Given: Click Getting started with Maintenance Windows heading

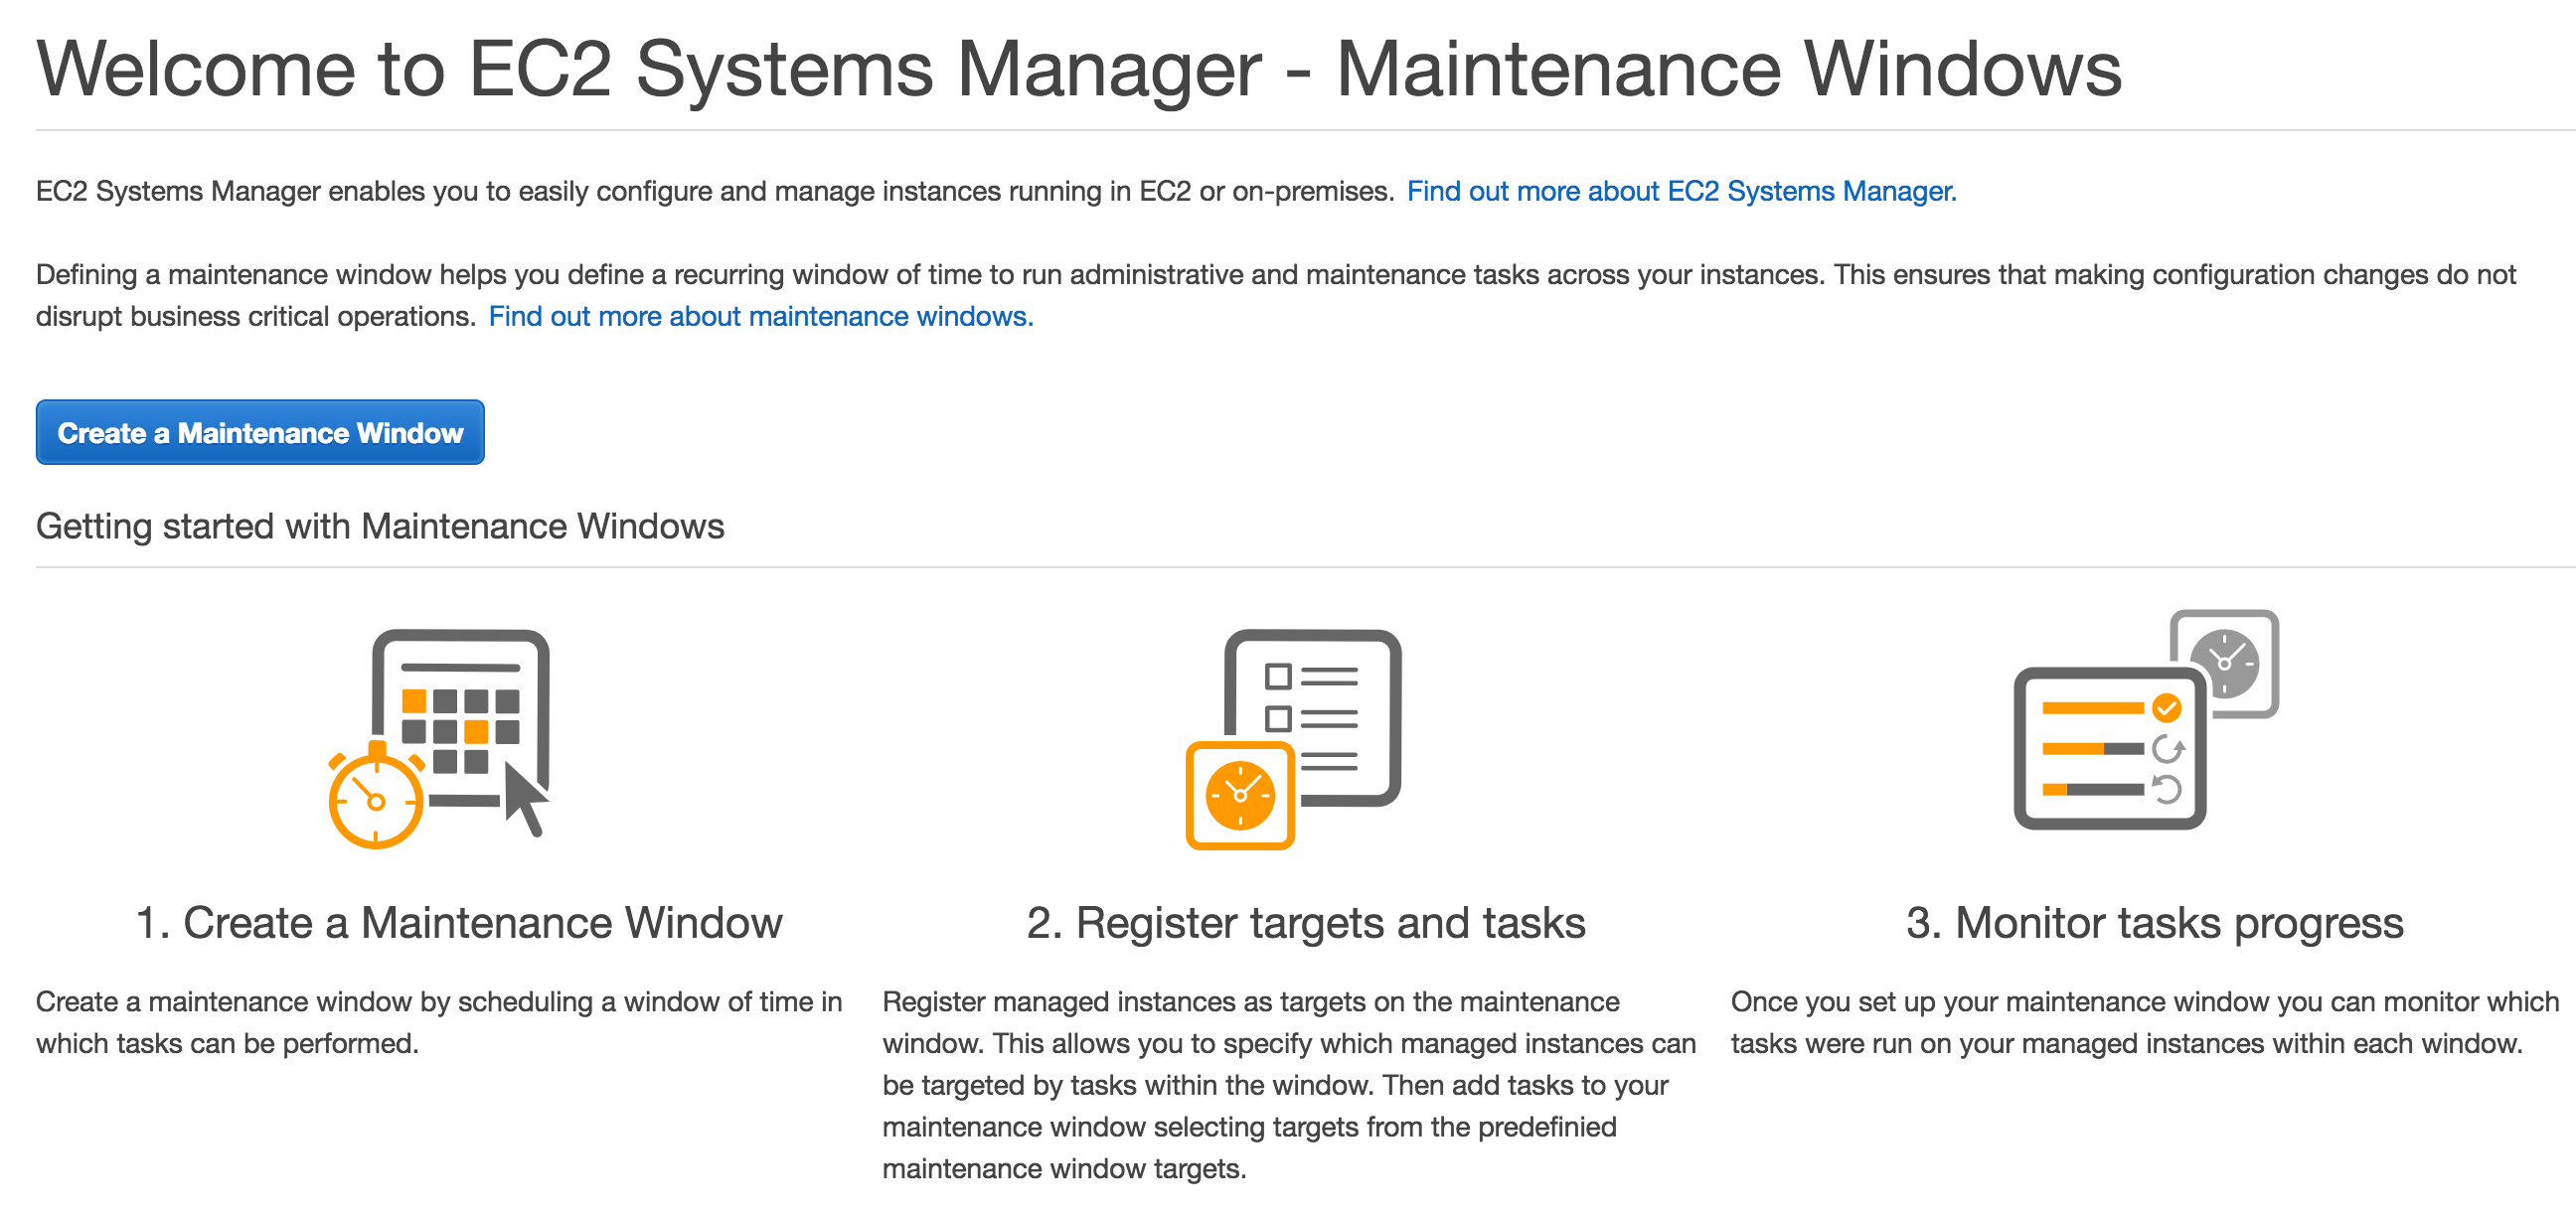Looking at the screenshot, I should click(x=380, y=526).
